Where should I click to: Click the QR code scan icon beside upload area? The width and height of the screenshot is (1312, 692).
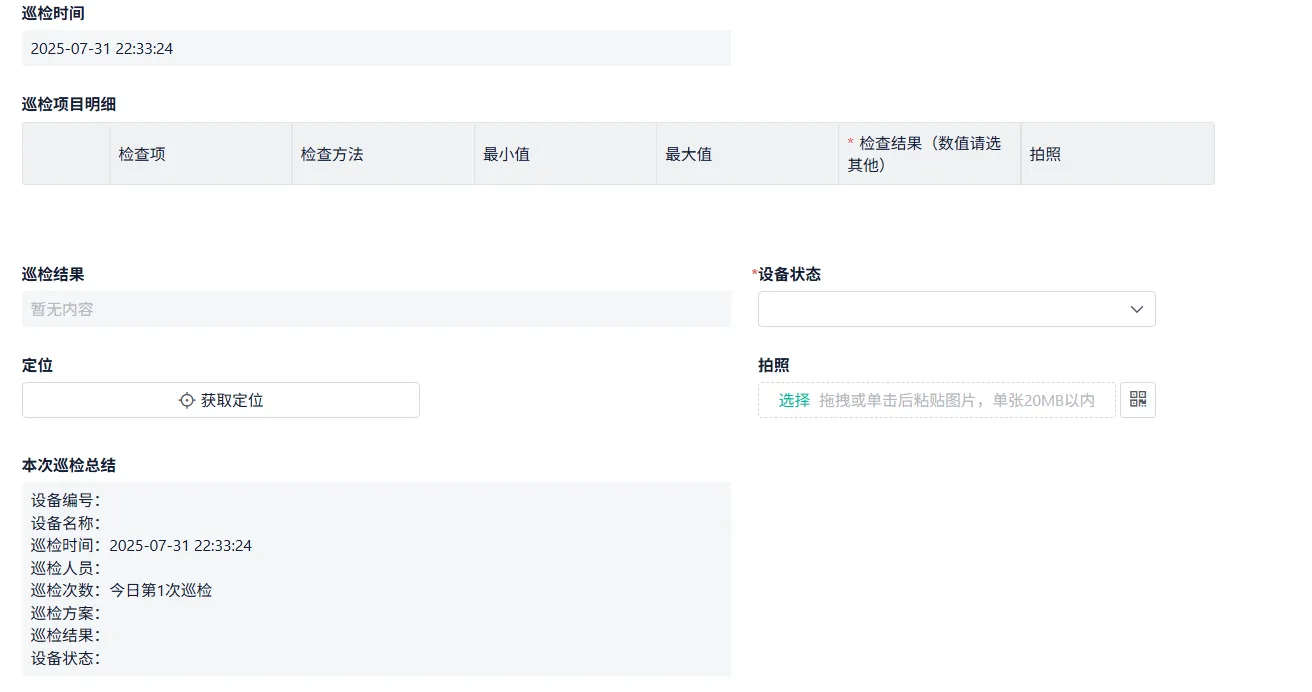tap(1138, 399)
